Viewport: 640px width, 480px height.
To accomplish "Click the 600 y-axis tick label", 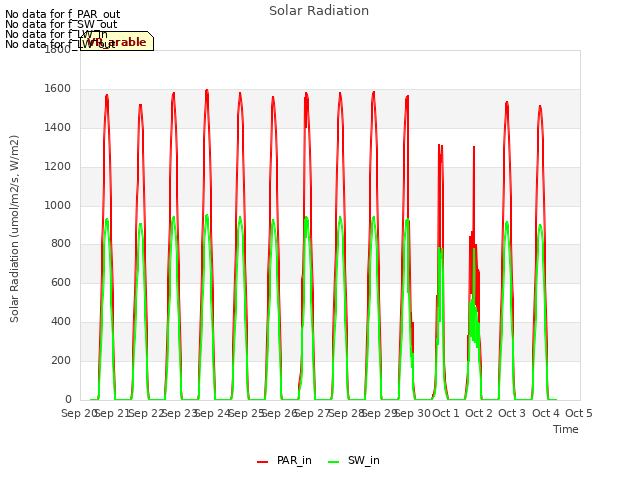I will click(61, 282).
